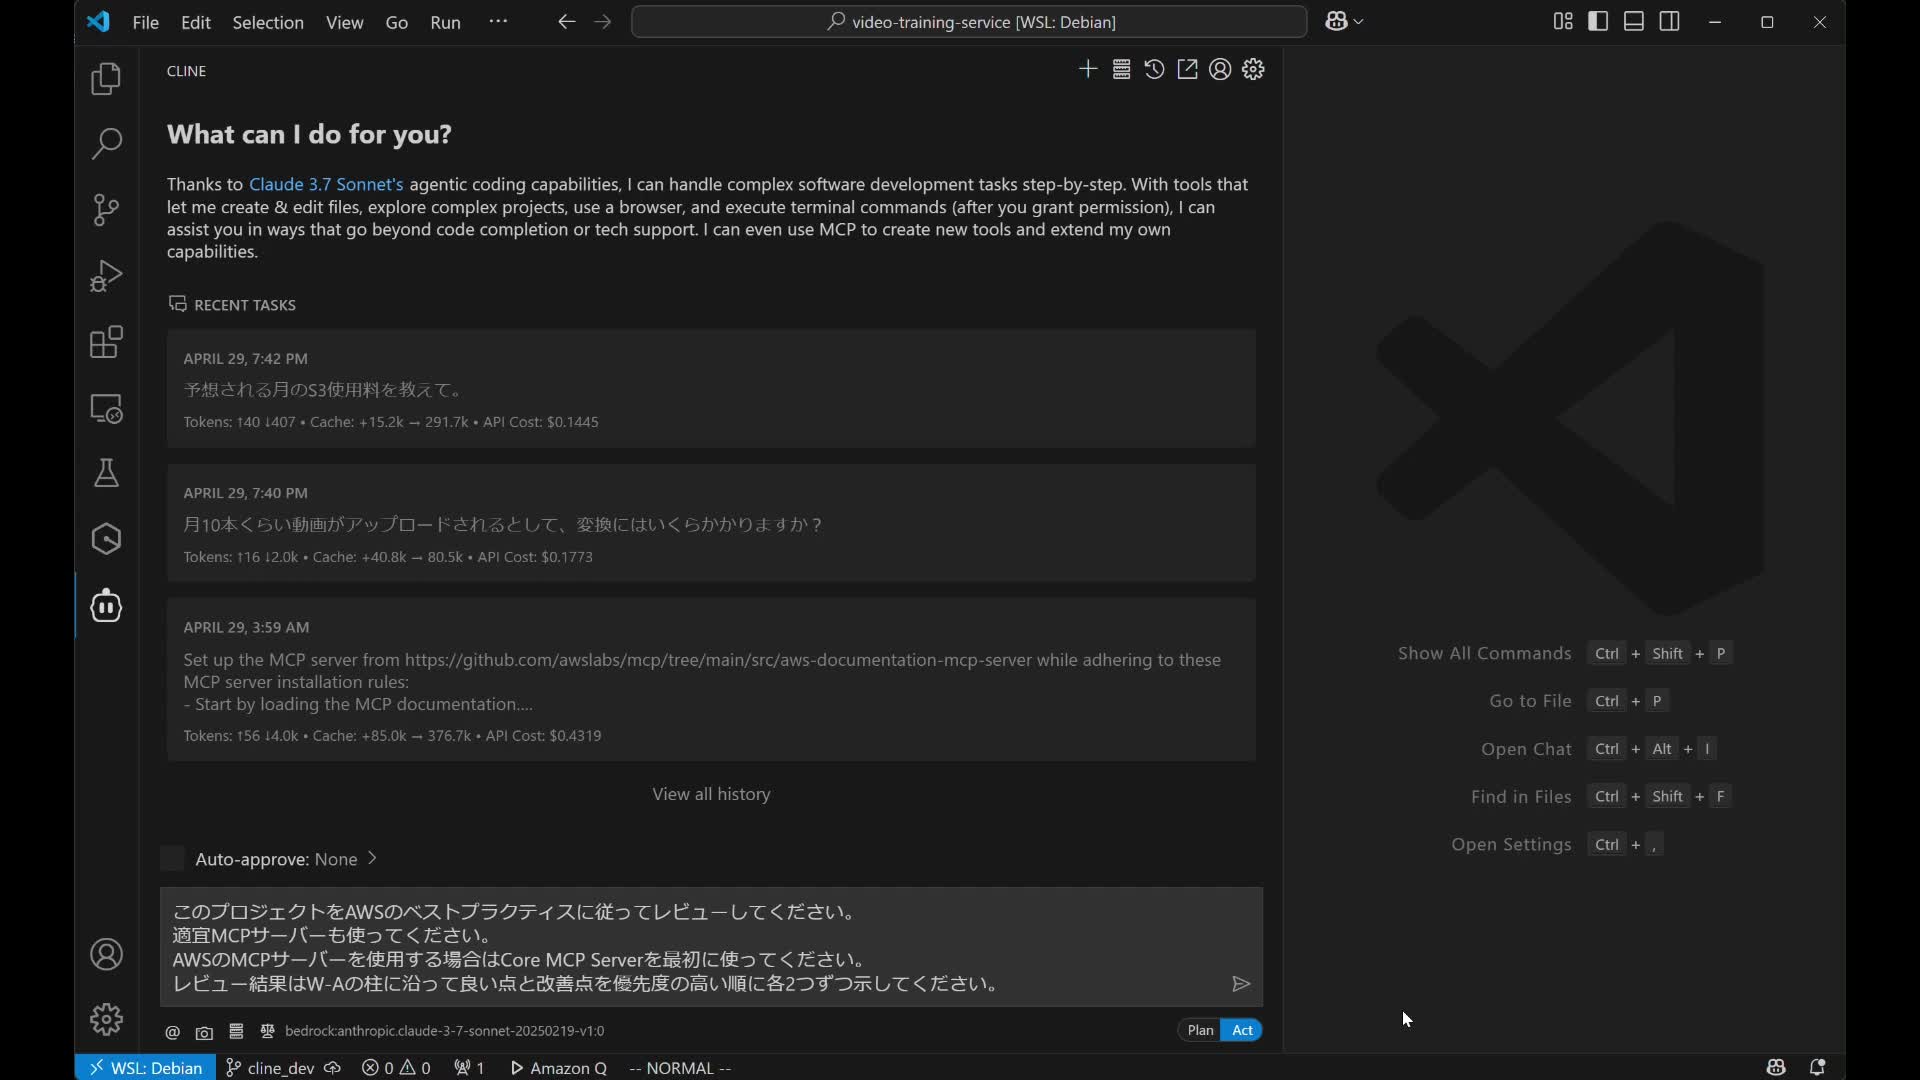Click the camera add-image icon
This screenshot has height=1080, width=1920.
(x=204, y=1032)
